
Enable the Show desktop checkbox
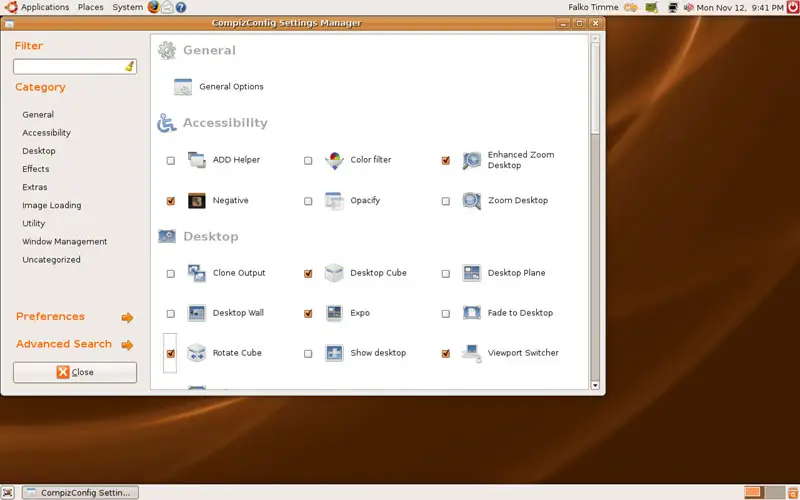[x=308, y=354]
